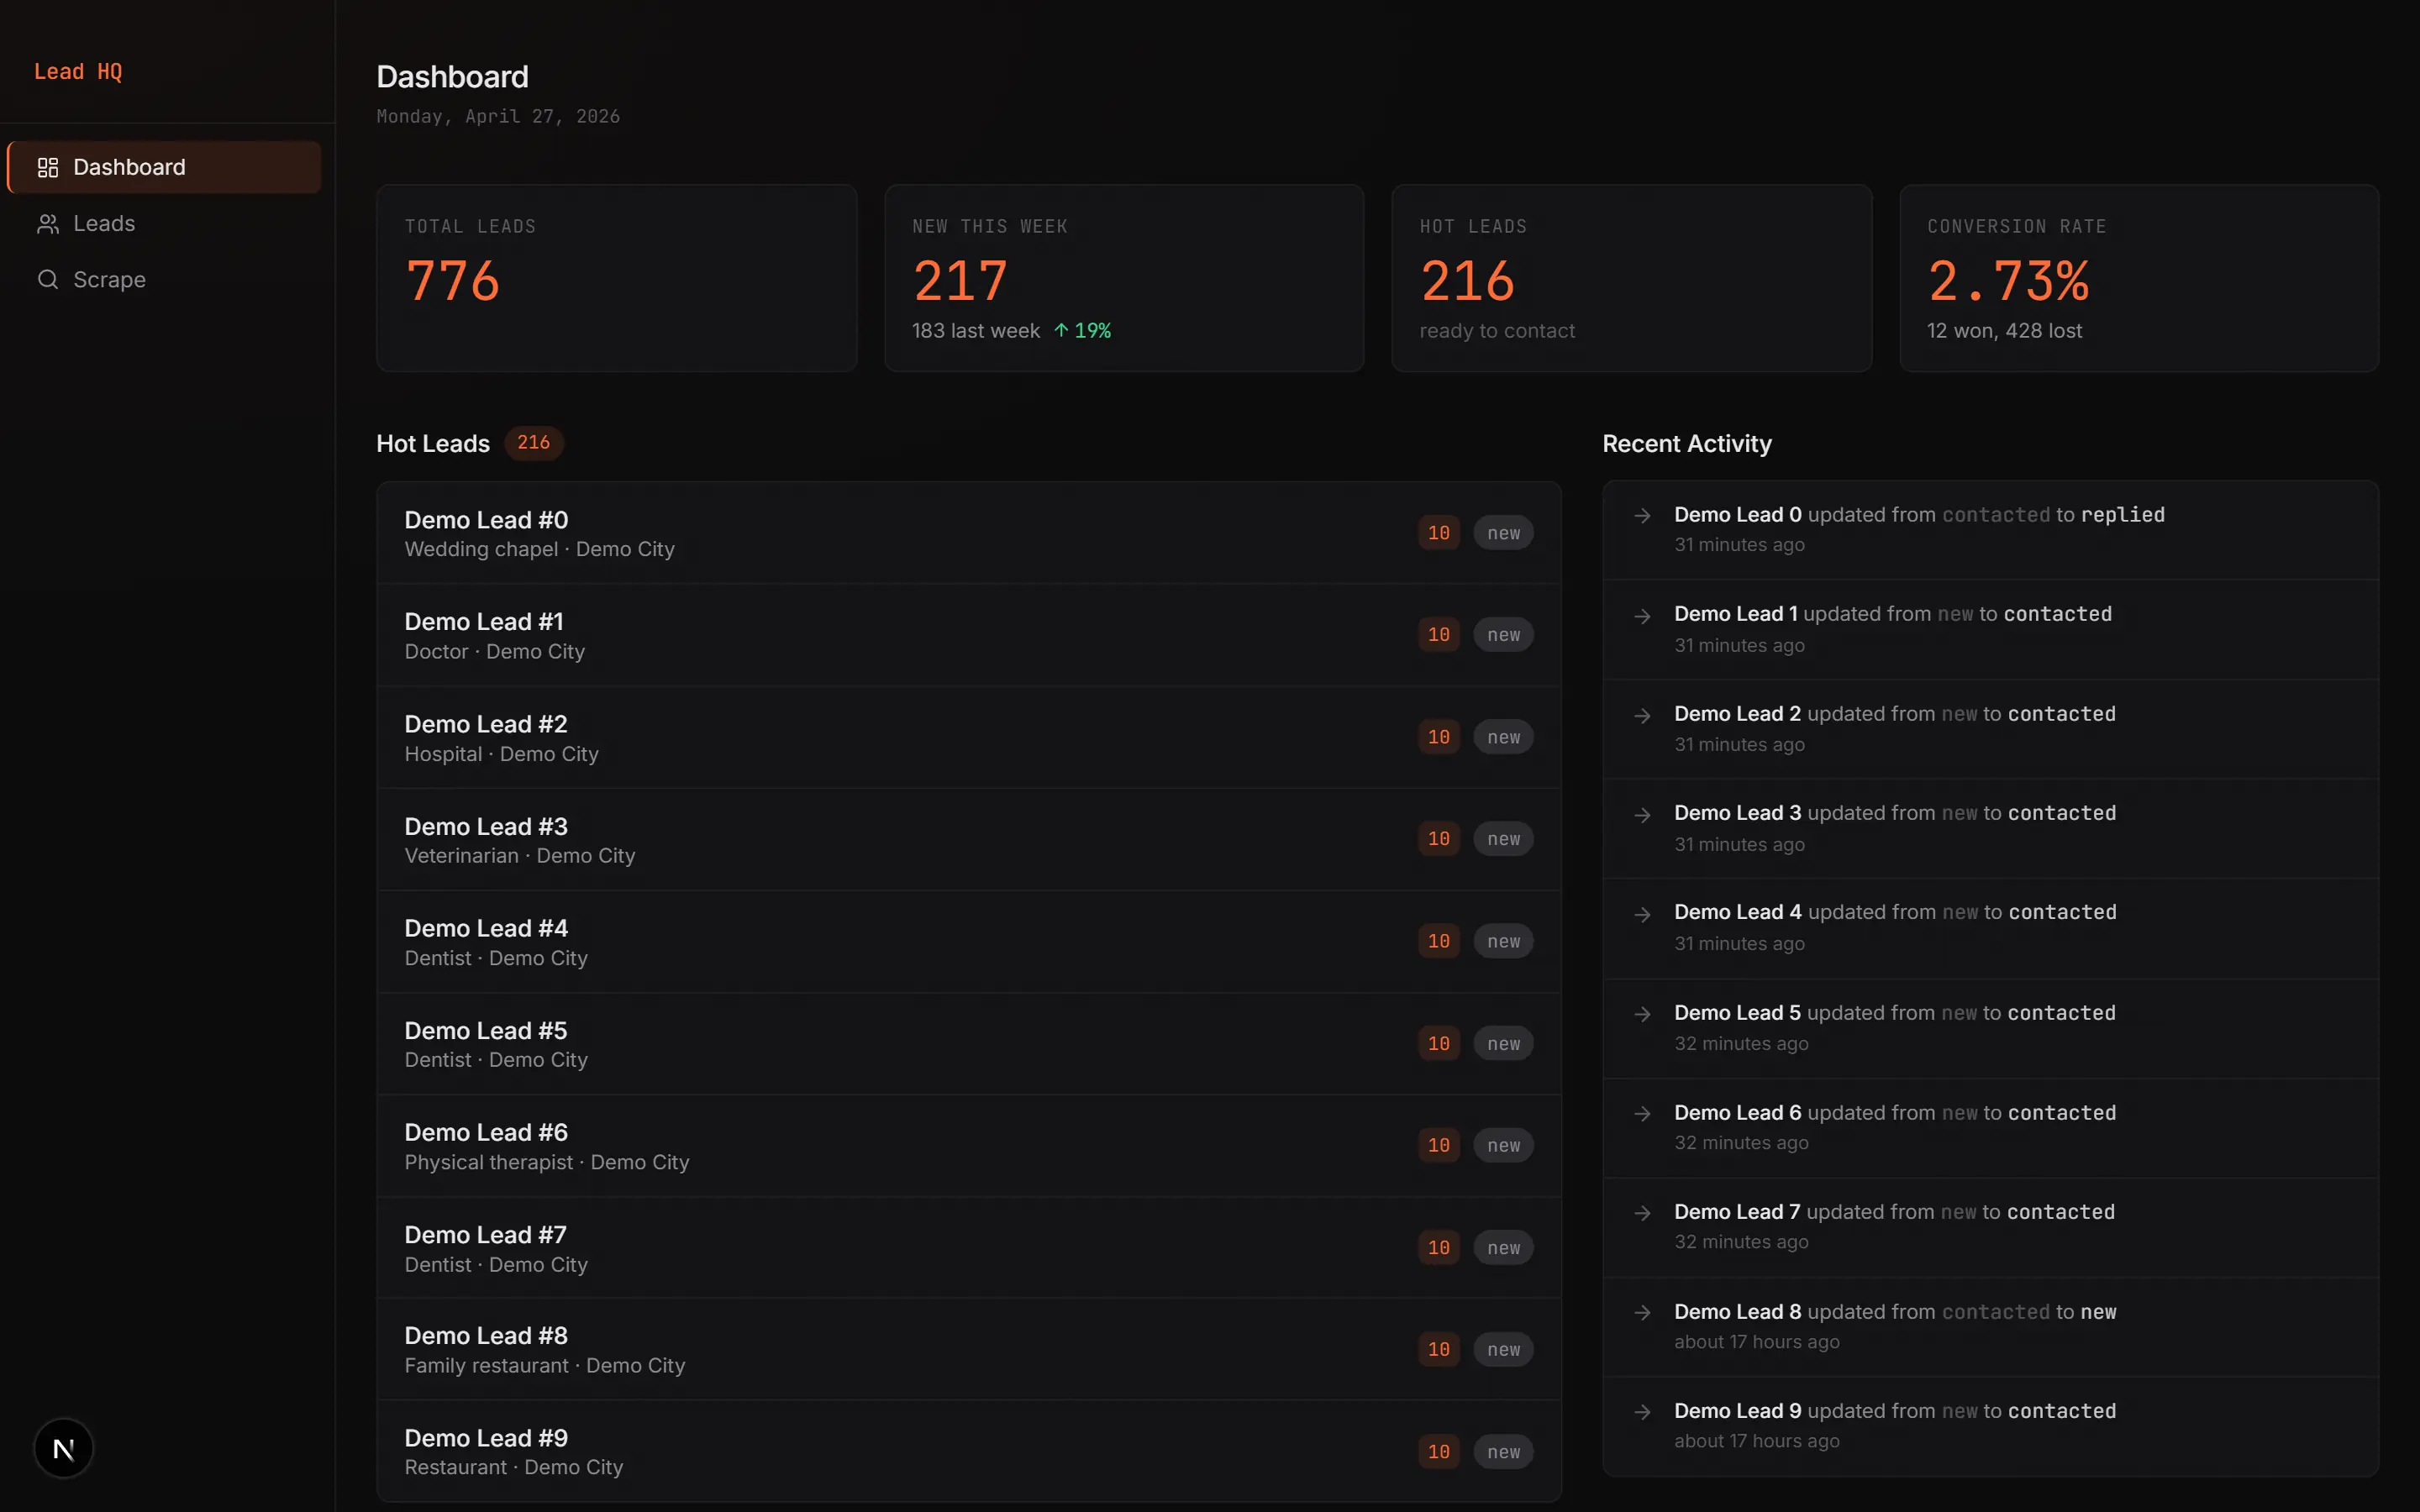Click the Hot Leads stat card

[x=1631, y=278]
